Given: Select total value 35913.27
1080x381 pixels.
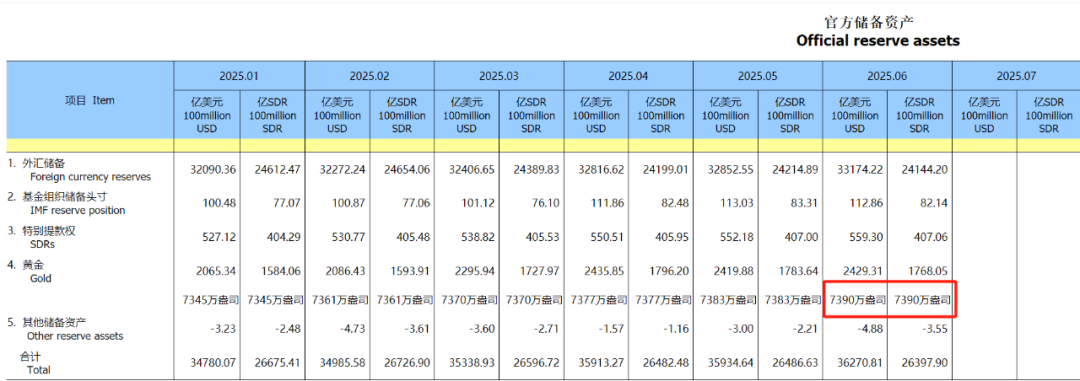Looking at the screenshot, I should 600,362.
